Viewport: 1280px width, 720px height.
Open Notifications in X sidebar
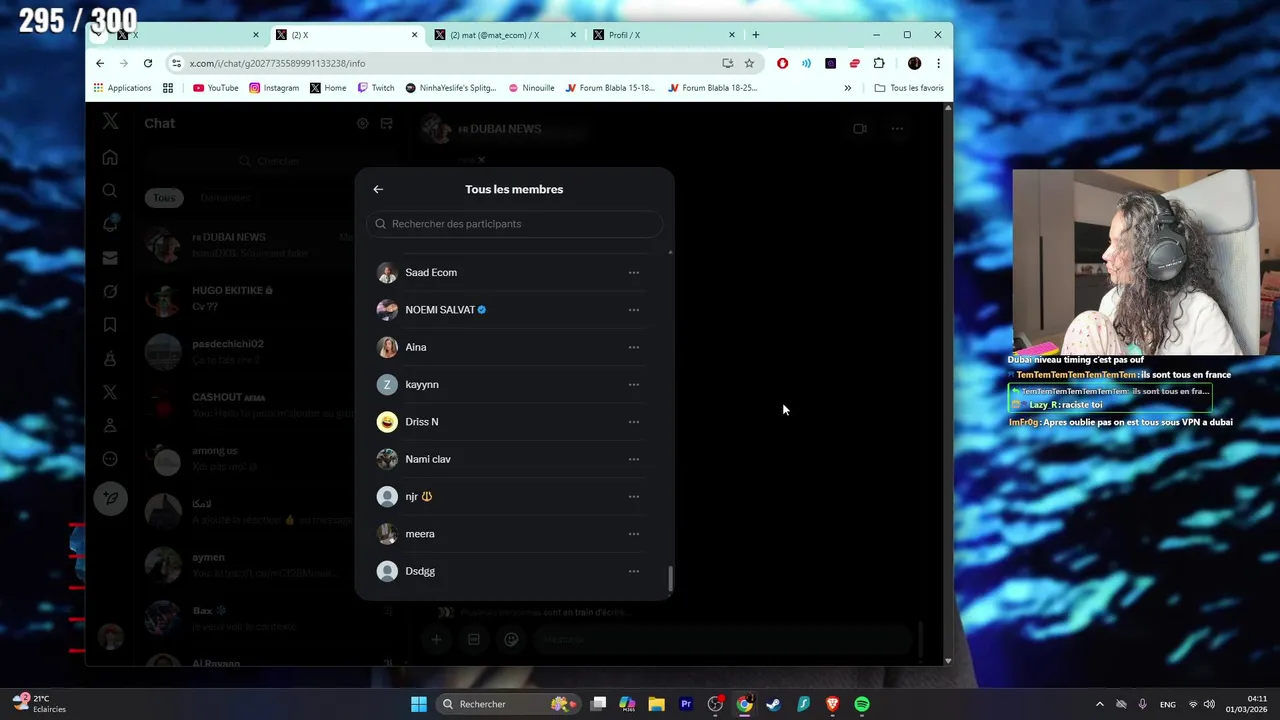pyautogui.click(x=110, y=224)
